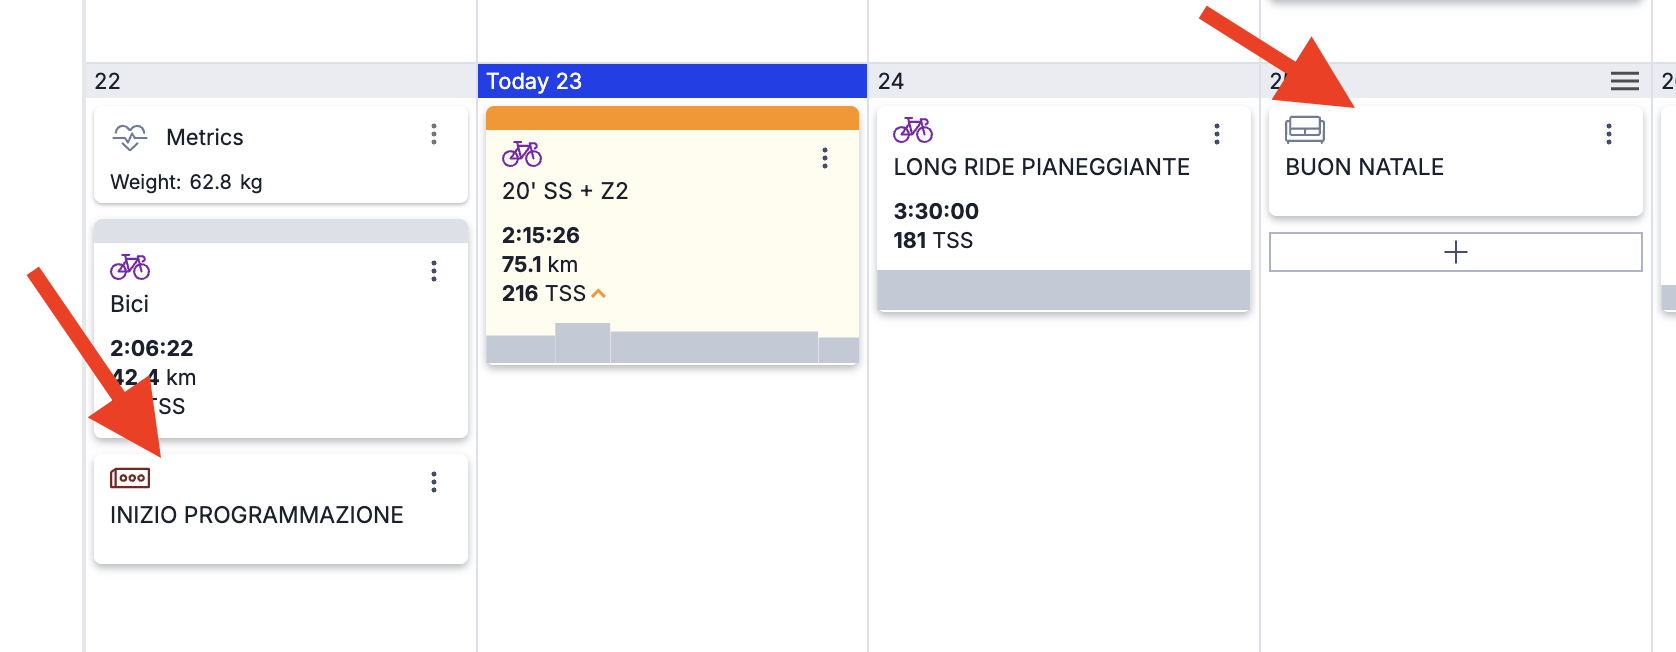Click the bike icon on LONG RIDE PIANEGGIANTE
Image resolution: width=1676 pixels, height=652 pixels.
point(913,130)
